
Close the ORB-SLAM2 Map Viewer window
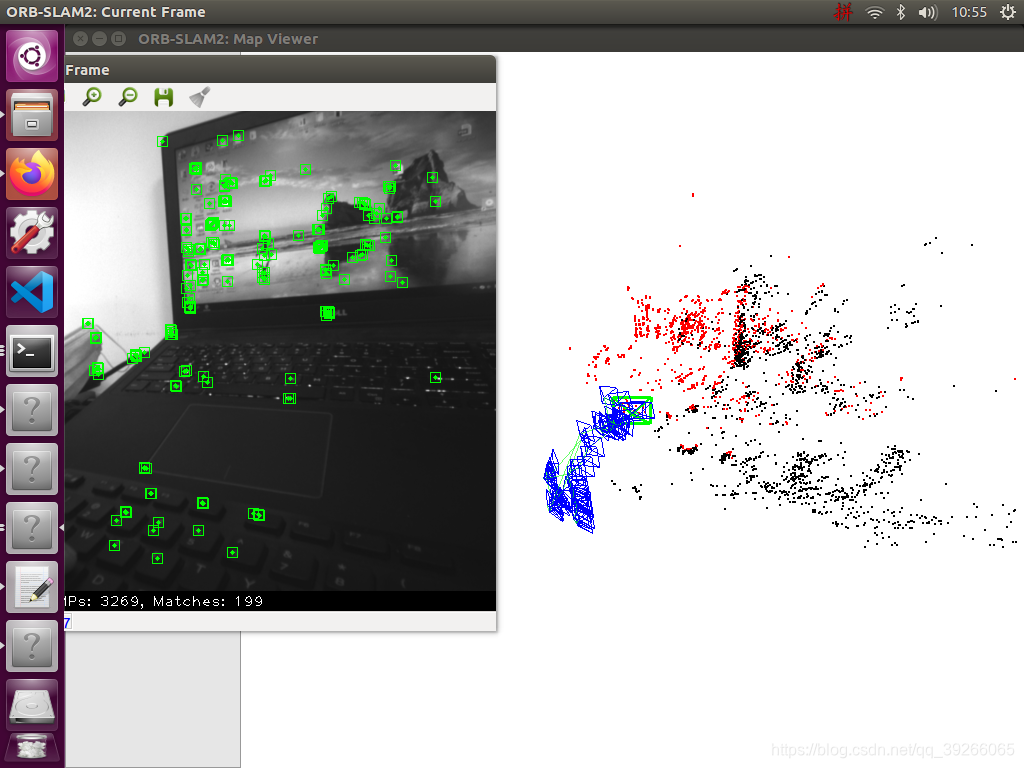[x=80, y=39]
